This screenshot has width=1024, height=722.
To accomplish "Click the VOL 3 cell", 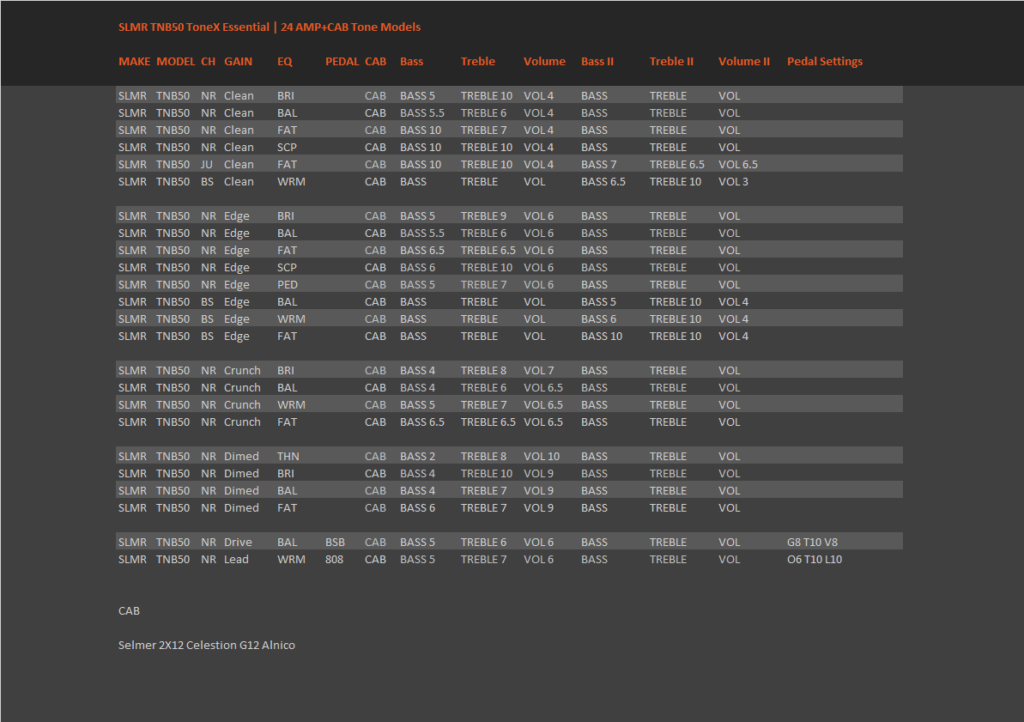I will point(733,181).
